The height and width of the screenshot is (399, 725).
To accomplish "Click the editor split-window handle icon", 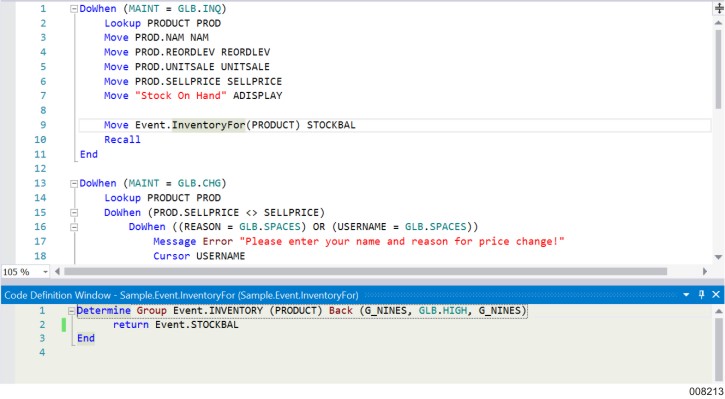I will [719, 8].
